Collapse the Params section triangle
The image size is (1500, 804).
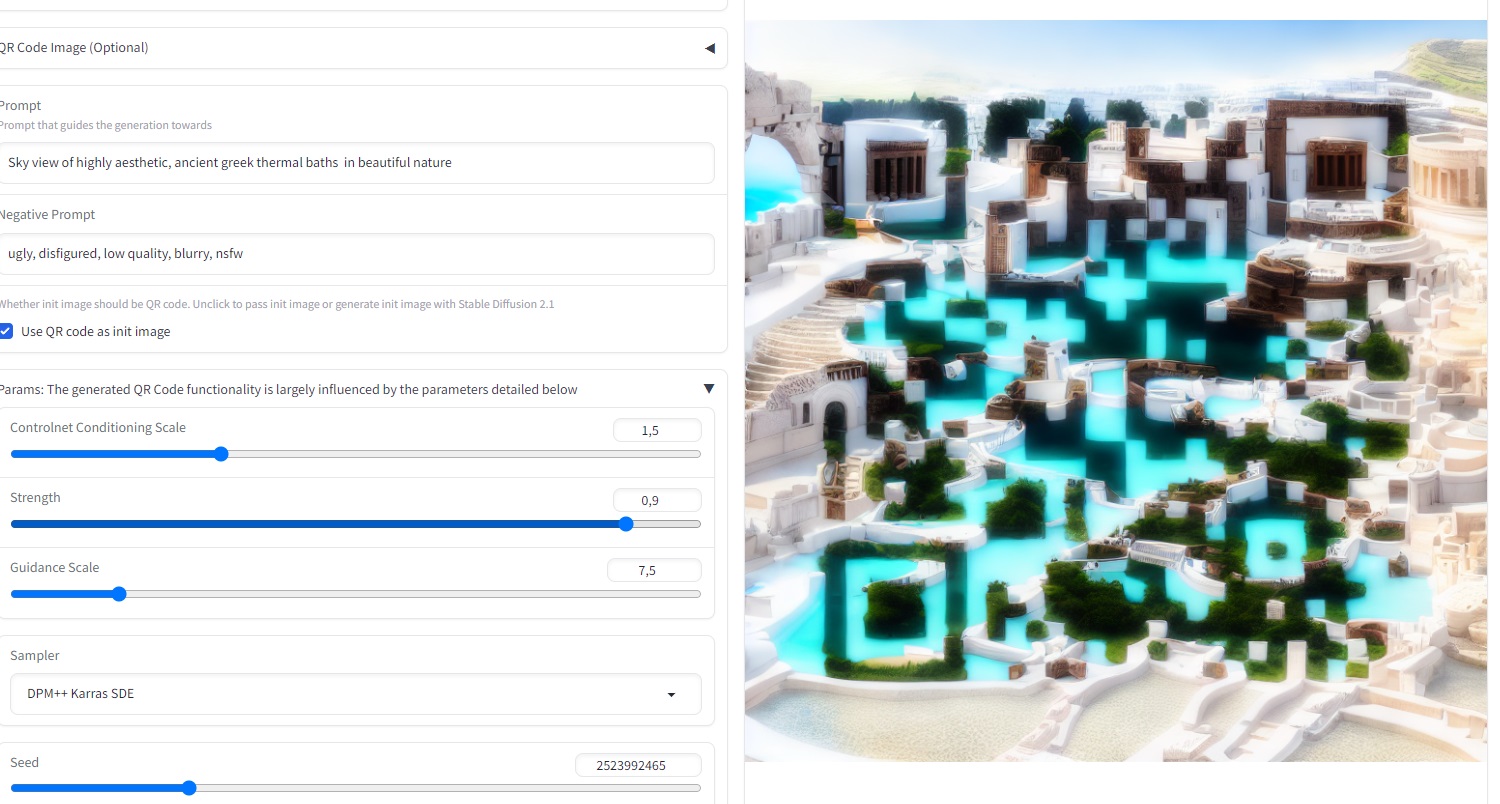click(709, 389)
